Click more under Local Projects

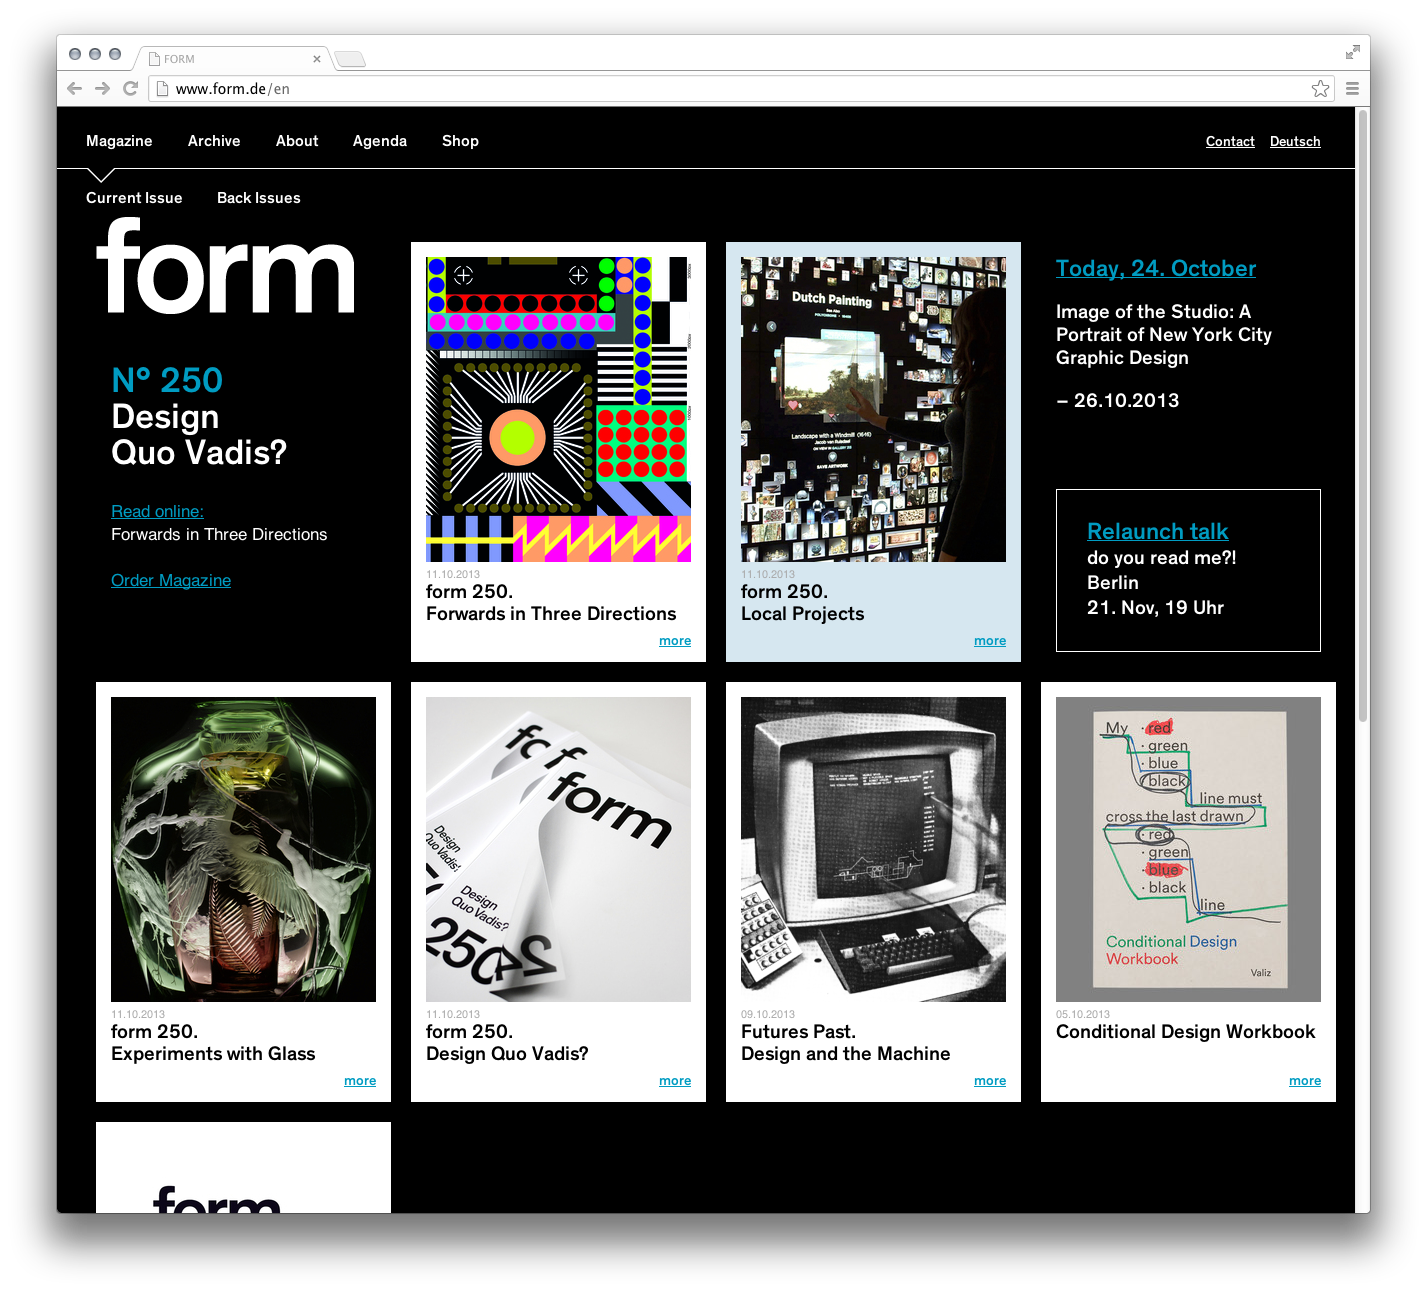(990, 641)
